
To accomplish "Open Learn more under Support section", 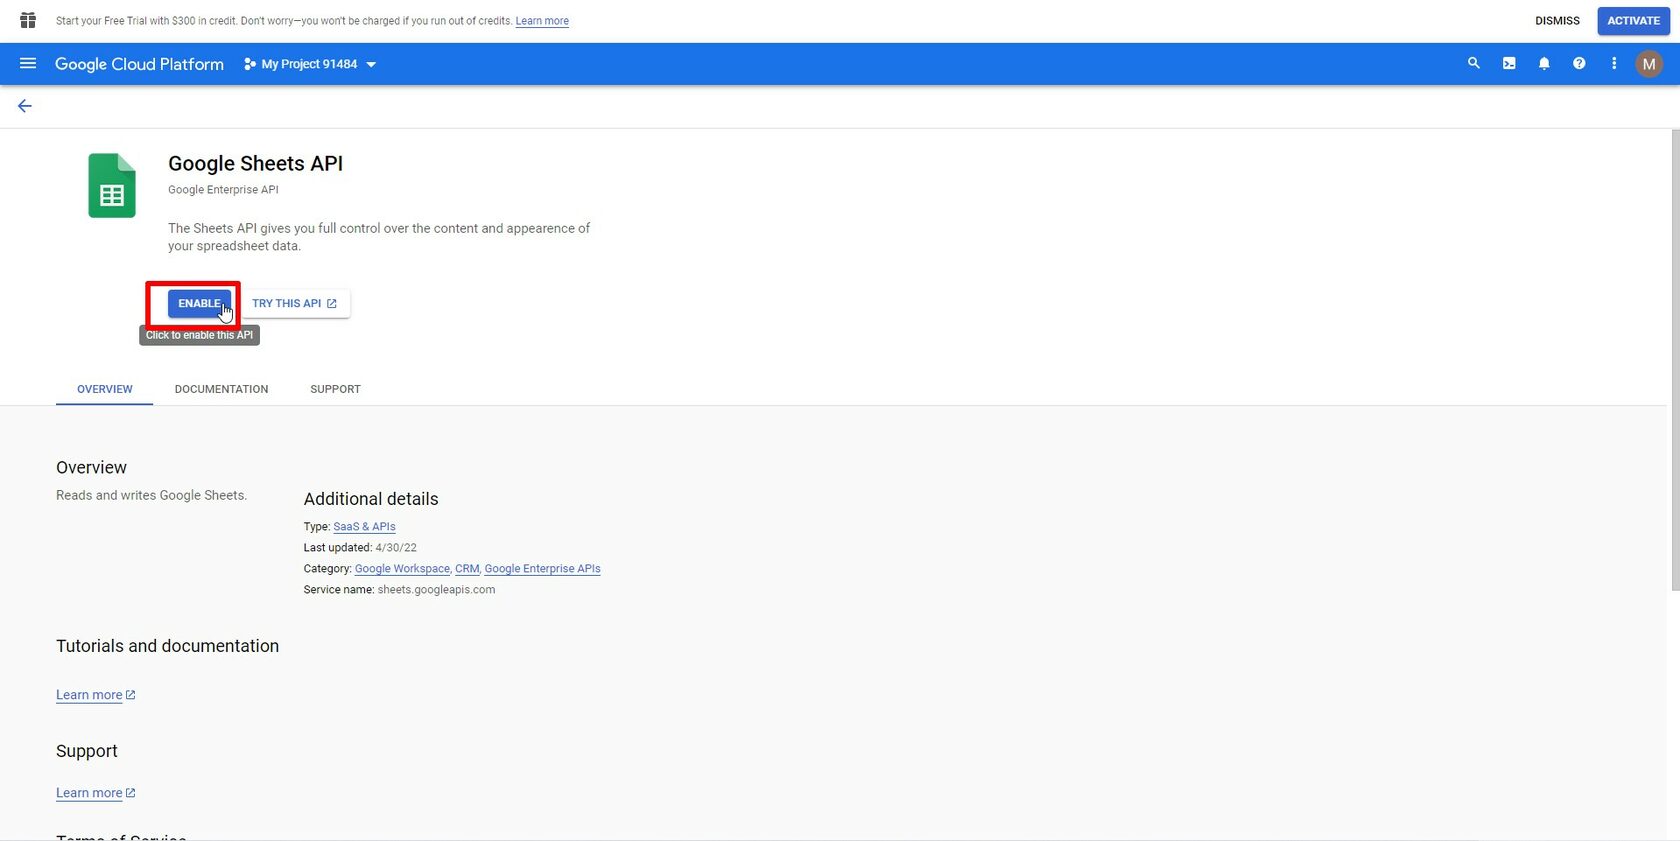I will (x=95, y=793).
